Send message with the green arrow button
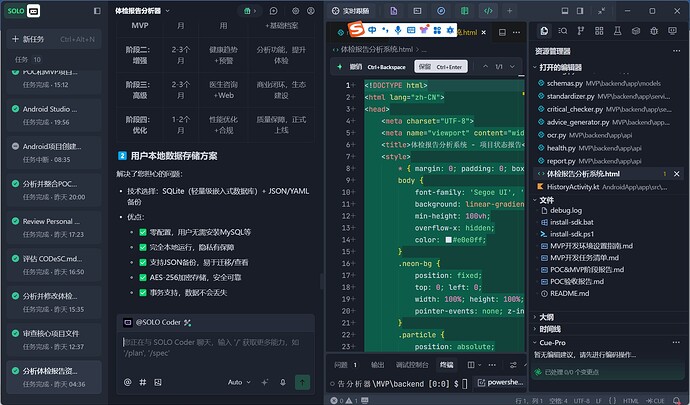Viewport: 690px width, 405px height. [x=302, y=383]
